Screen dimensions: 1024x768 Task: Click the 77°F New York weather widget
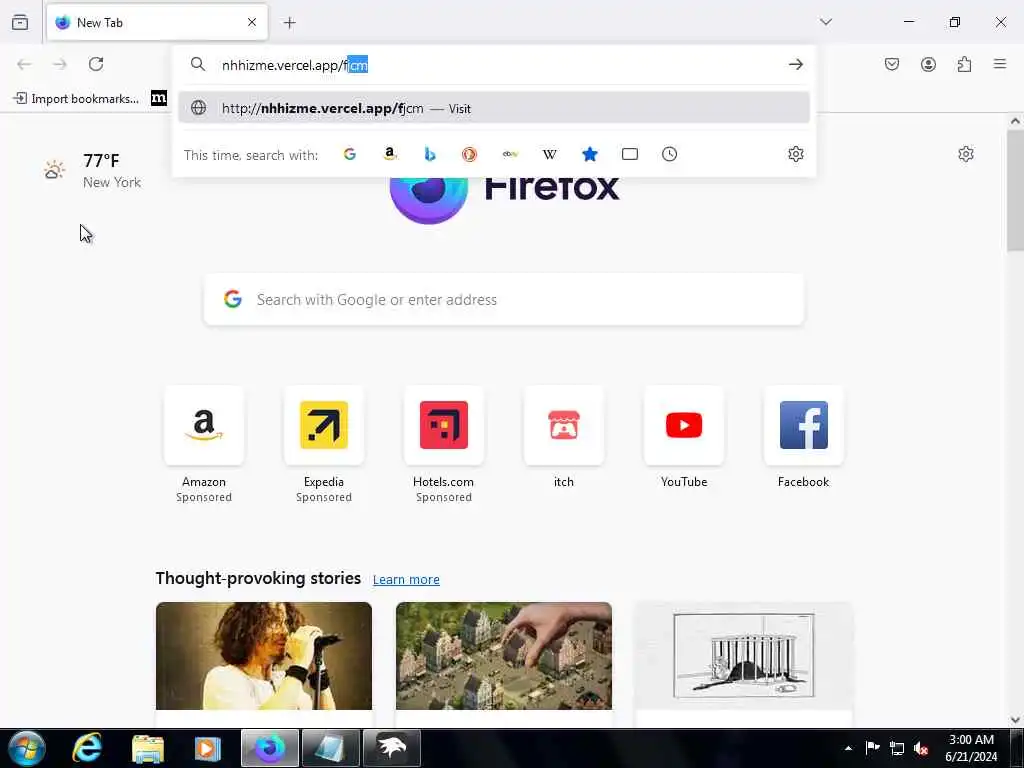(92, 170)
